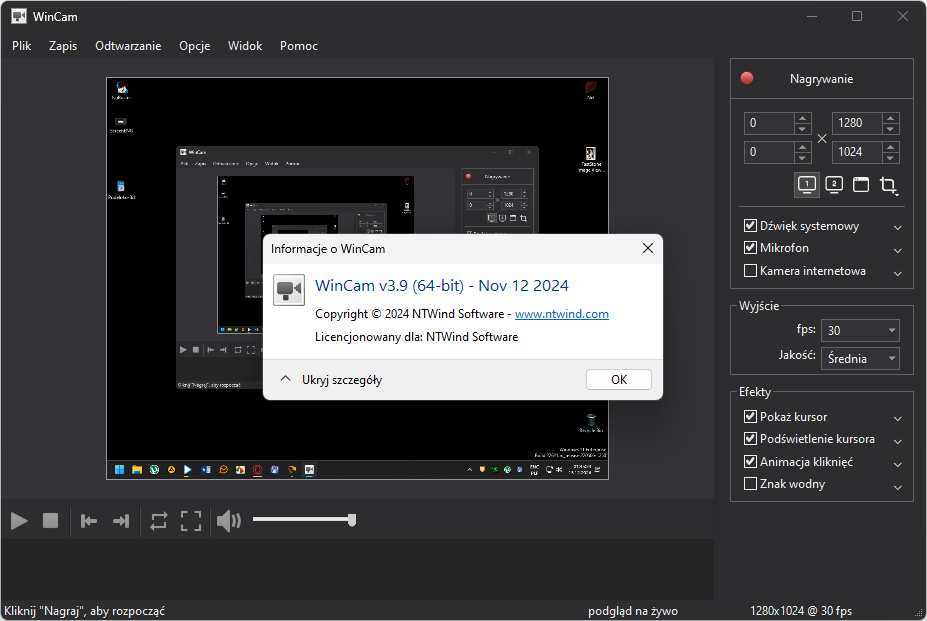Expand Kamera internetowa options chevron
Screen dimensions: 927x621
pos(897,273)
